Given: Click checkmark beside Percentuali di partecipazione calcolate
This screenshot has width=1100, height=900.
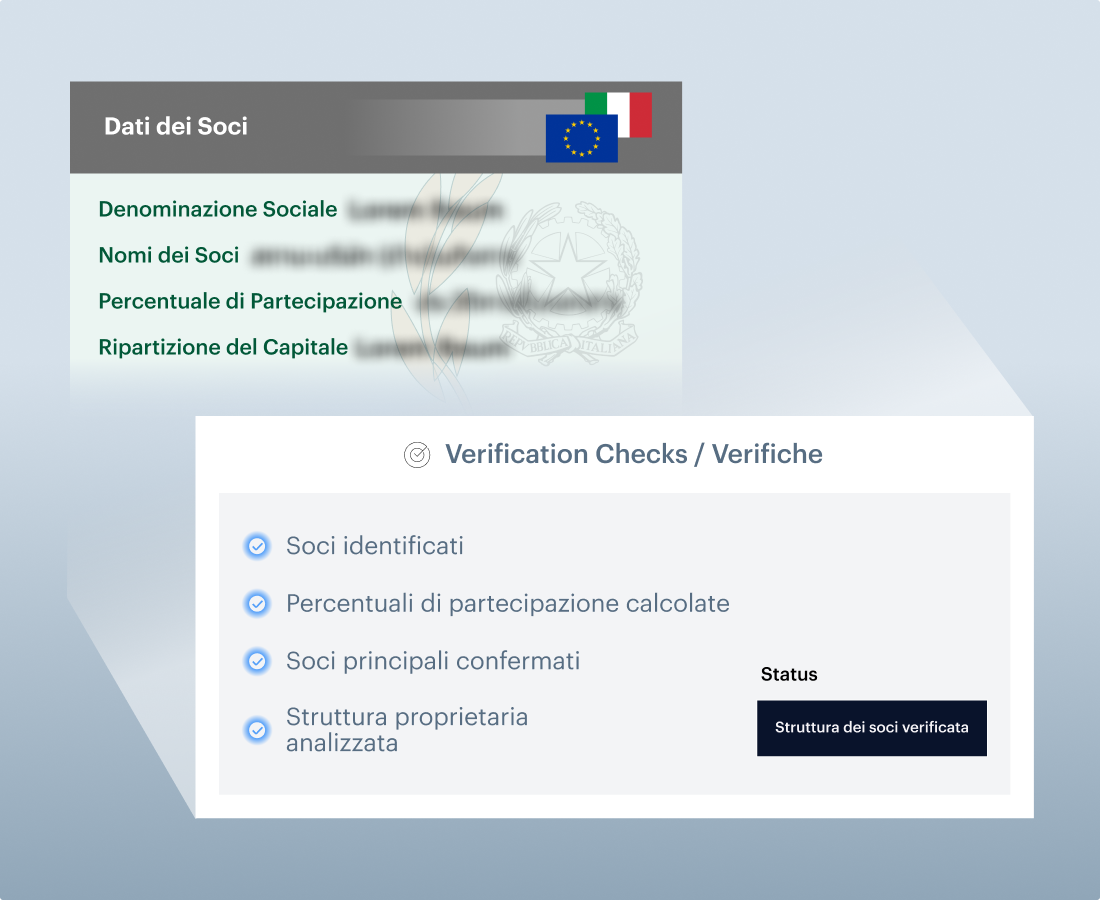Looking at the screenshot, I should [257, 604].
